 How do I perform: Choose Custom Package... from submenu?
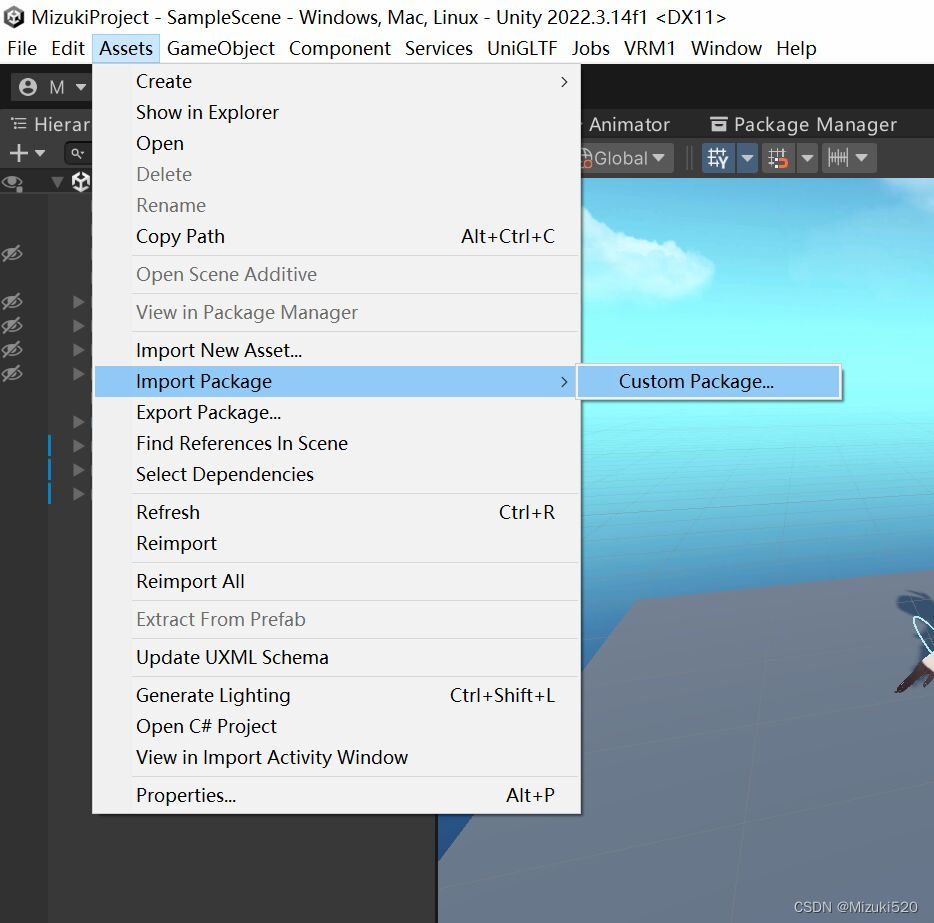point(709,382)
